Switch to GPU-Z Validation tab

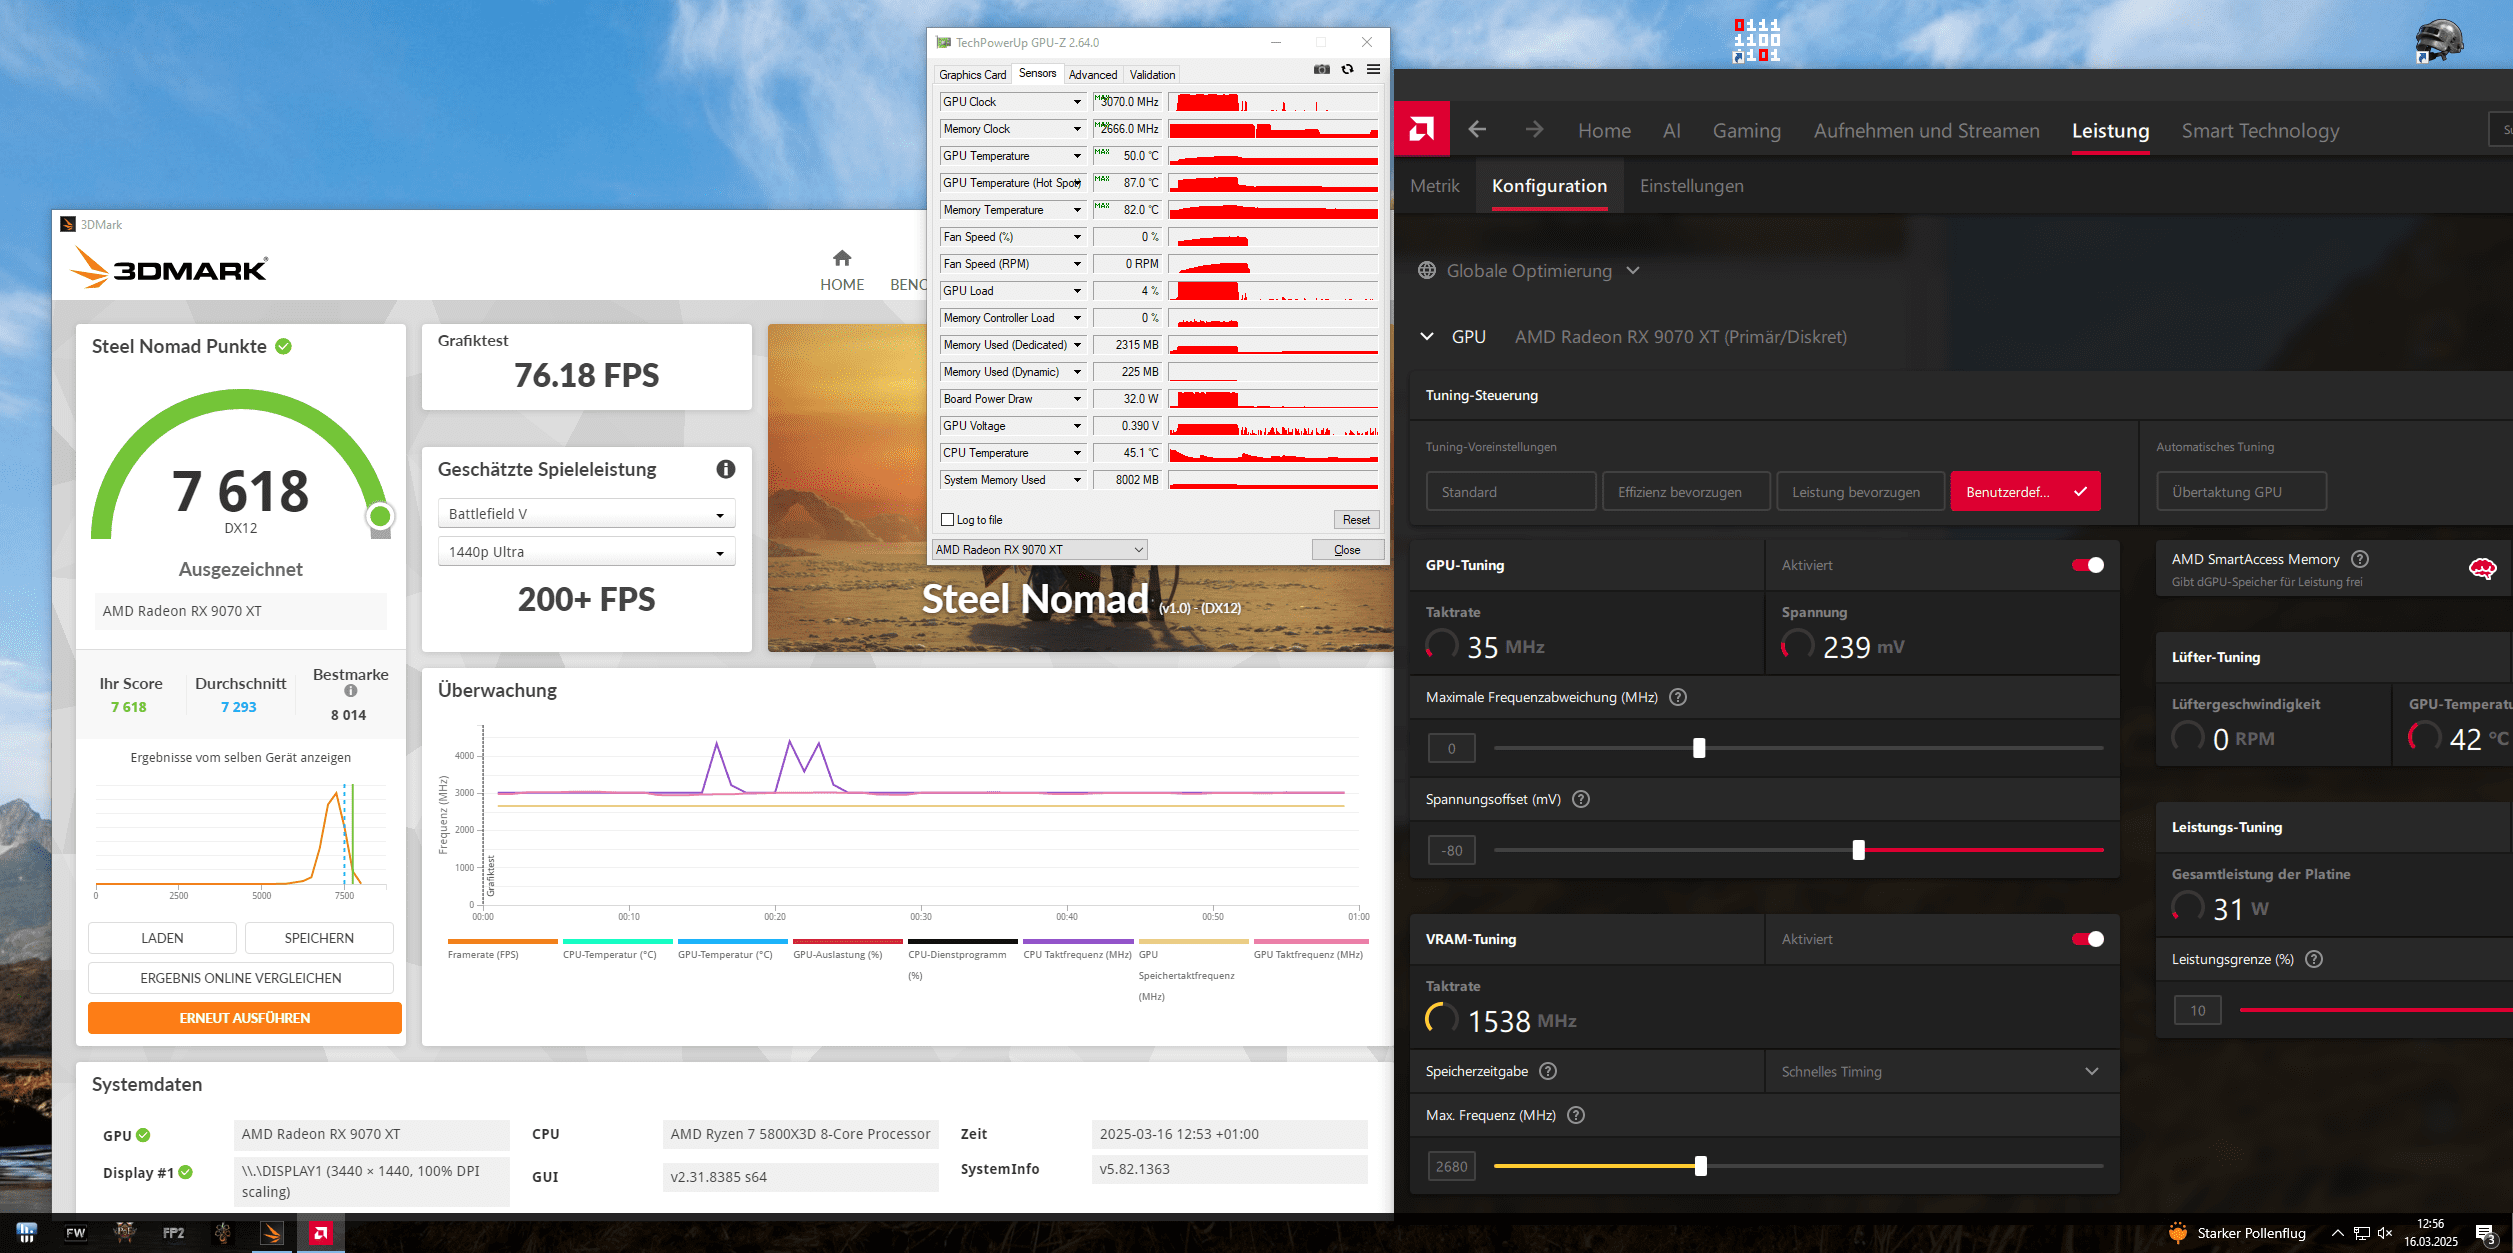[1152, 75]
